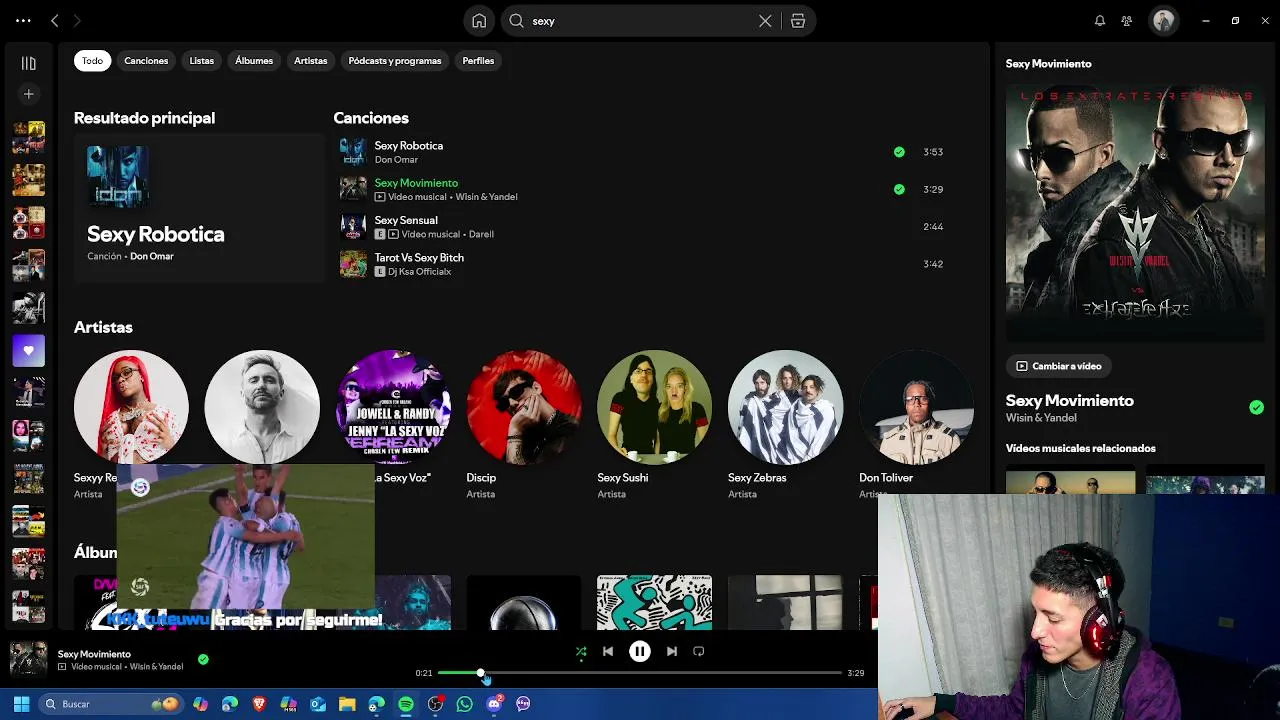Open Wisin & Yandel in right panel

click(1041, 418)
